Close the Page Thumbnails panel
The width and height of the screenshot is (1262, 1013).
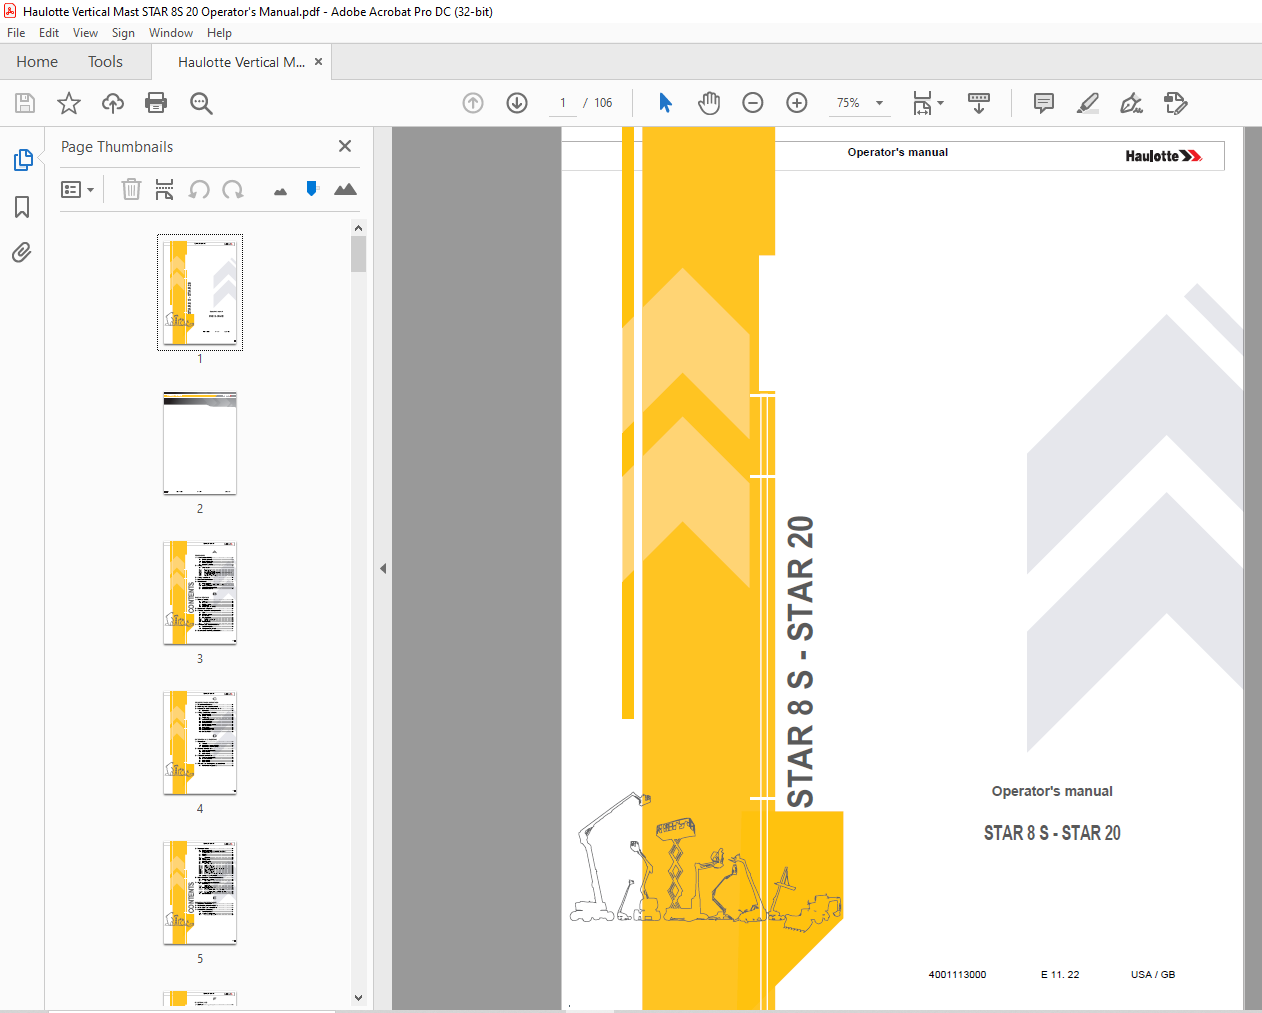pos(345,146)
